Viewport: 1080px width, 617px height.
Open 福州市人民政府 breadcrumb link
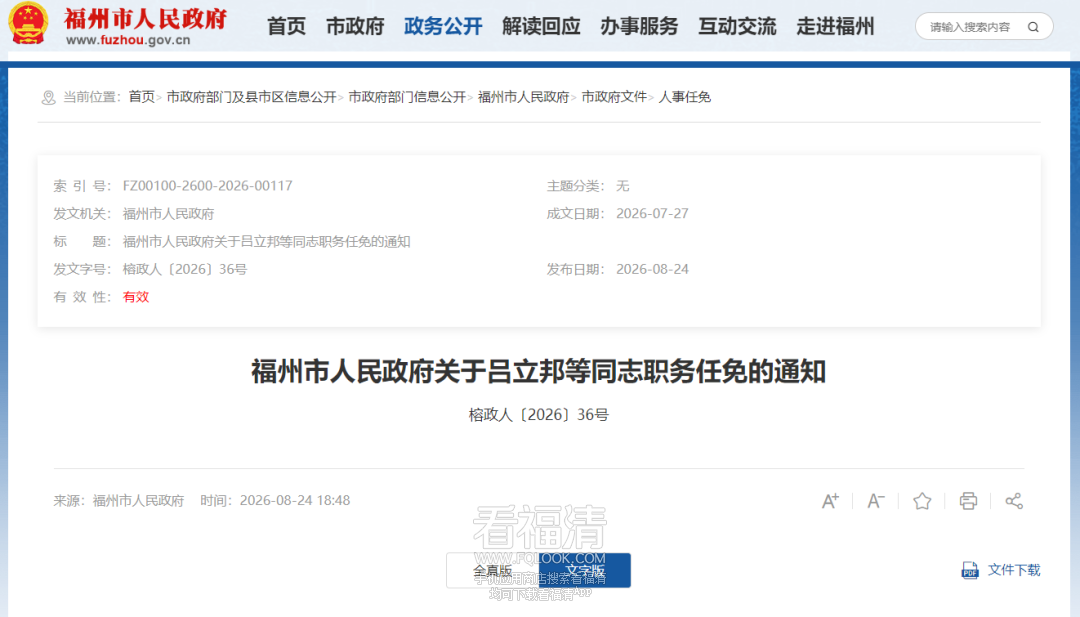pyautogui.click(x=523, y=97)
